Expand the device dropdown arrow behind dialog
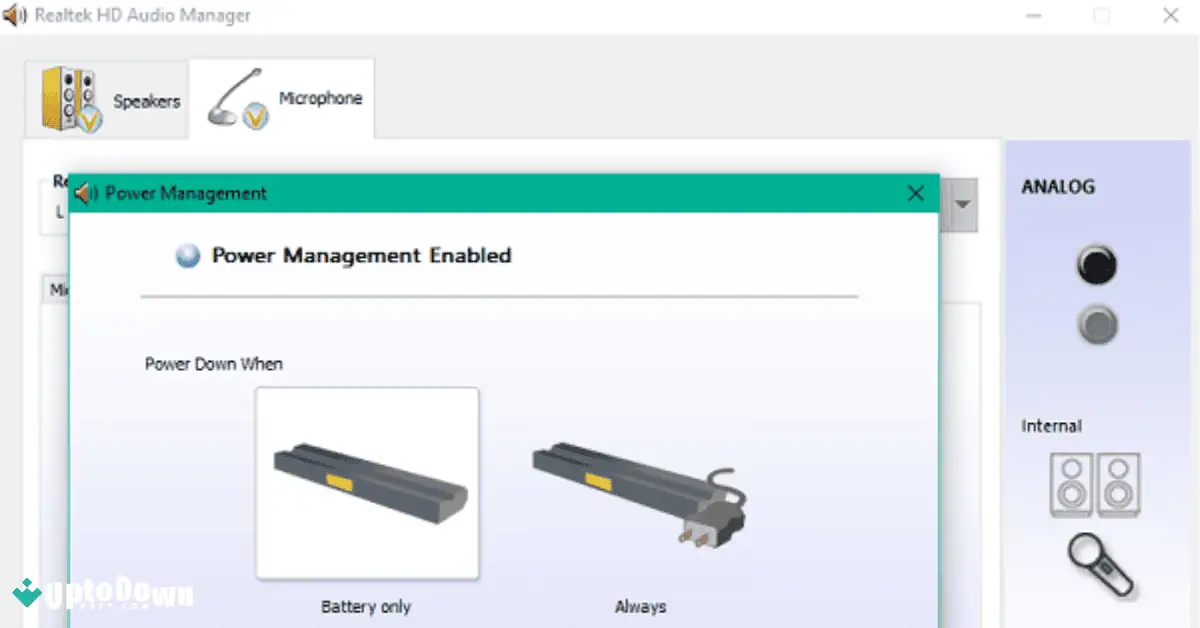The height and width of the screenshot is (628, 1200). (x=962, y=205)
